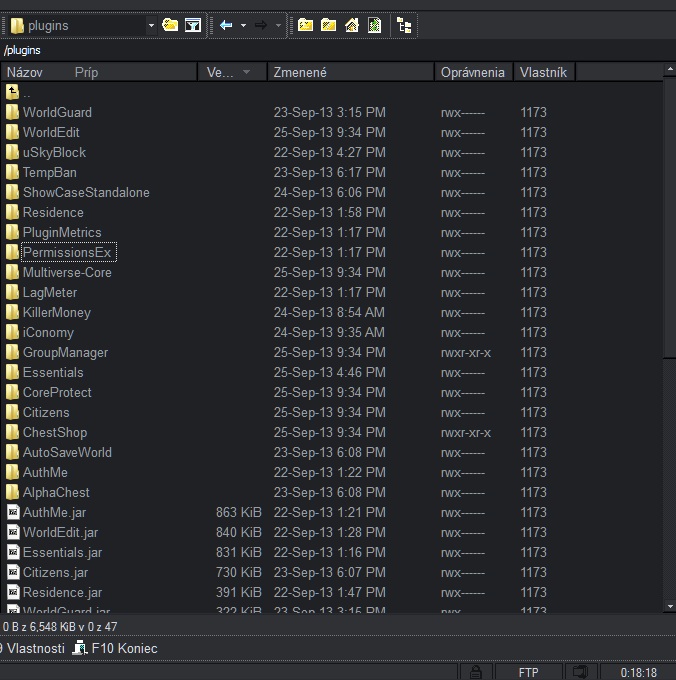Screen dimensions: 676x680
Task: Select the AuthMe folder icon
Action: pos(13,472)
